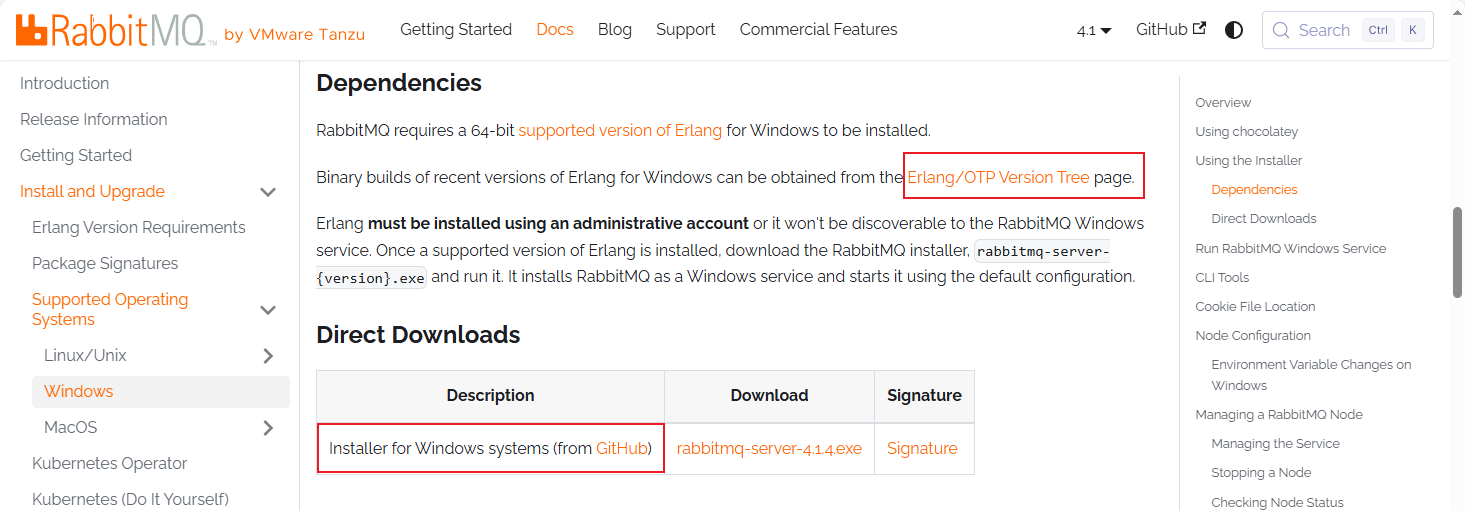This screenshot has width=1465, height=511.
Task: Follow the supported version of Erlang link
Action: (x=620, y=130)
